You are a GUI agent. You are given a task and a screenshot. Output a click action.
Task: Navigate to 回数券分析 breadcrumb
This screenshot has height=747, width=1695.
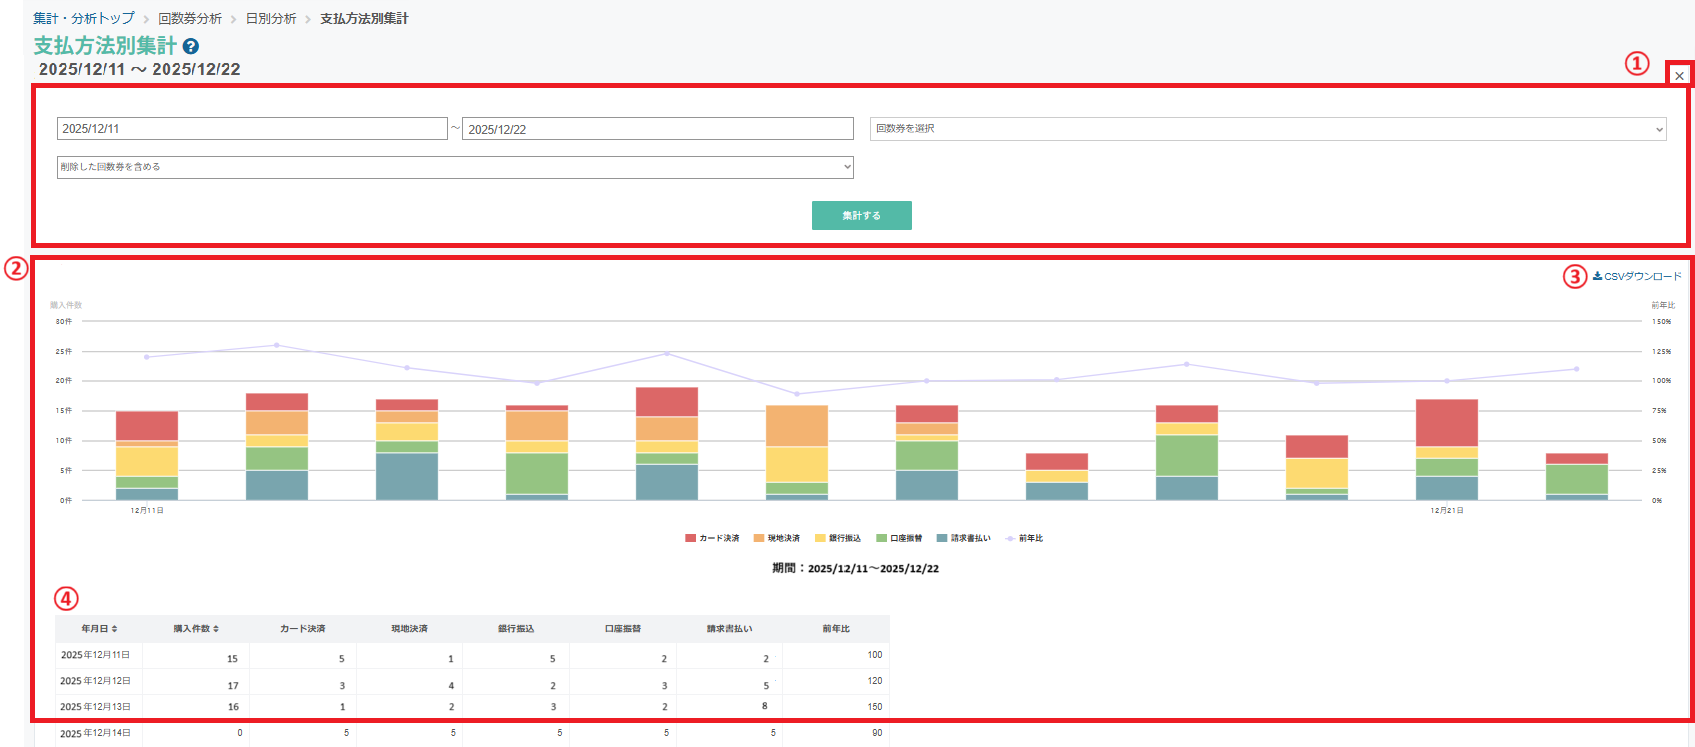pyautogui.click(x=190, y=19)
